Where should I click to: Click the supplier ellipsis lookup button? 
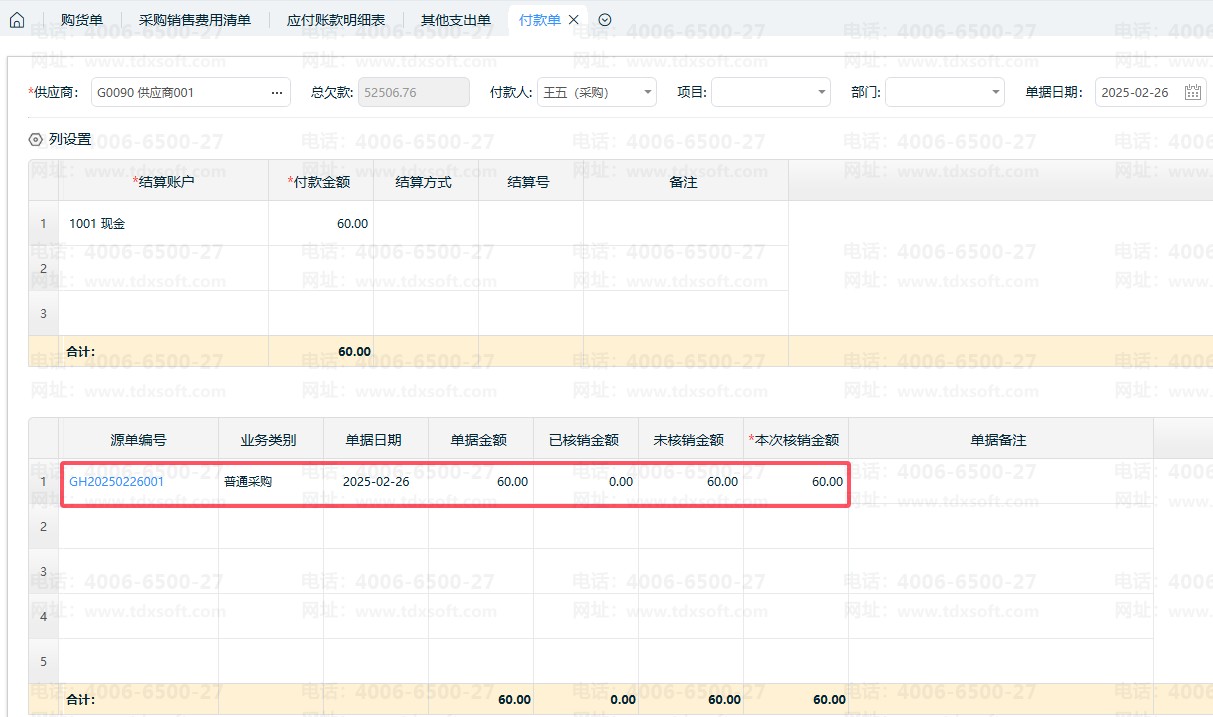point(277,93)
